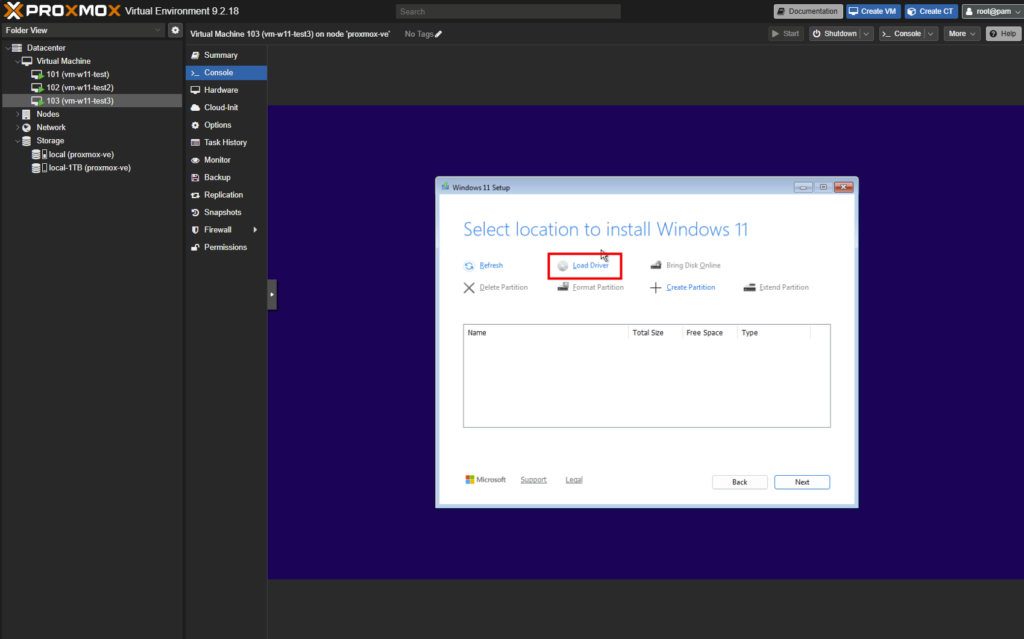Select the Hardware monitor icon
1024x639 pixels.
(195, 90)
